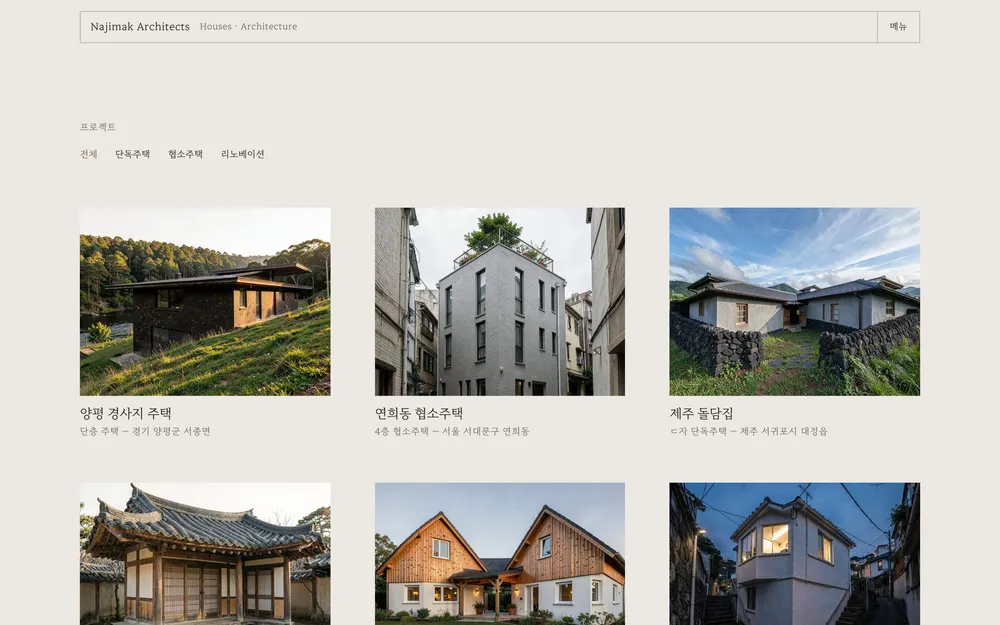Open the 양평 경사지 주택 photo
This screenshot has height=625, width=1000.
[205, 302]
